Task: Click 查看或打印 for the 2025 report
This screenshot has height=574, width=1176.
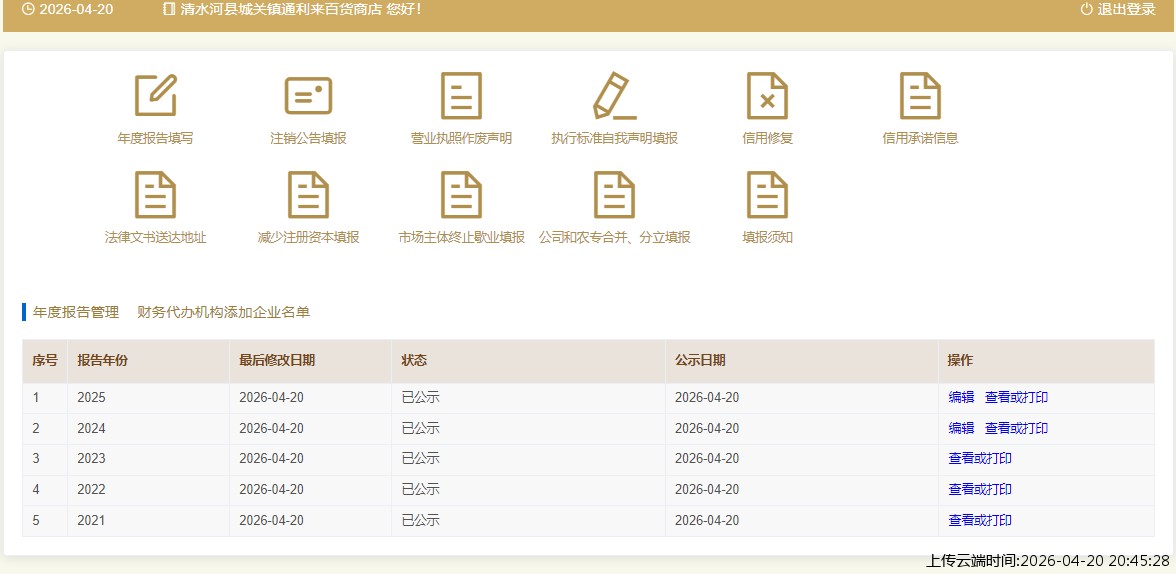Action: (x=1016, y=397)
